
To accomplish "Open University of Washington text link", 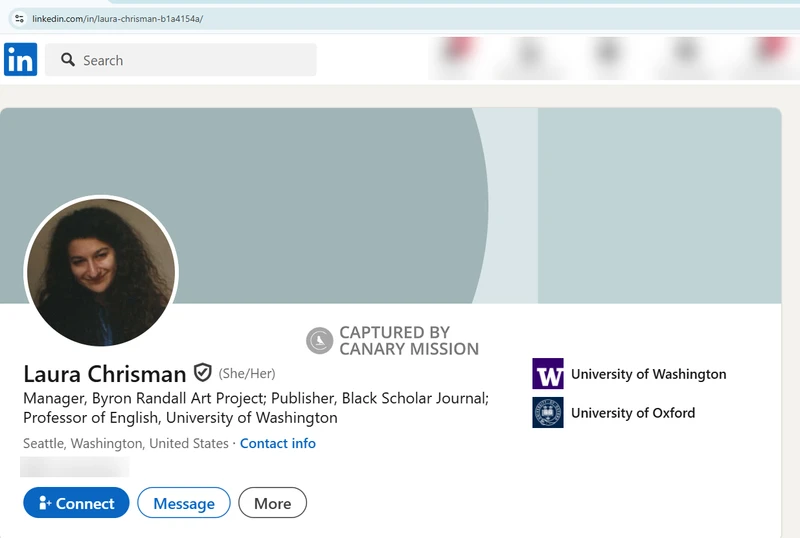I will [648, 374].
